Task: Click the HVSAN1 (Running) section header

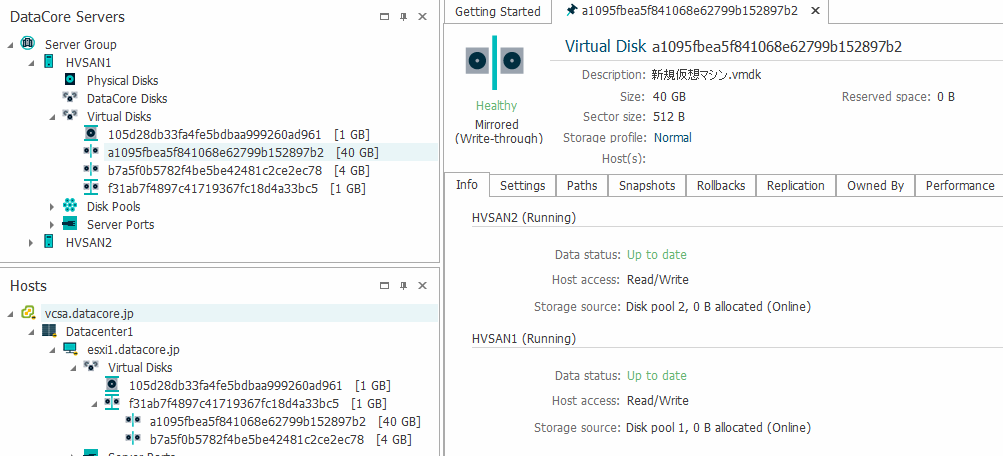Action: click(524, 338)
